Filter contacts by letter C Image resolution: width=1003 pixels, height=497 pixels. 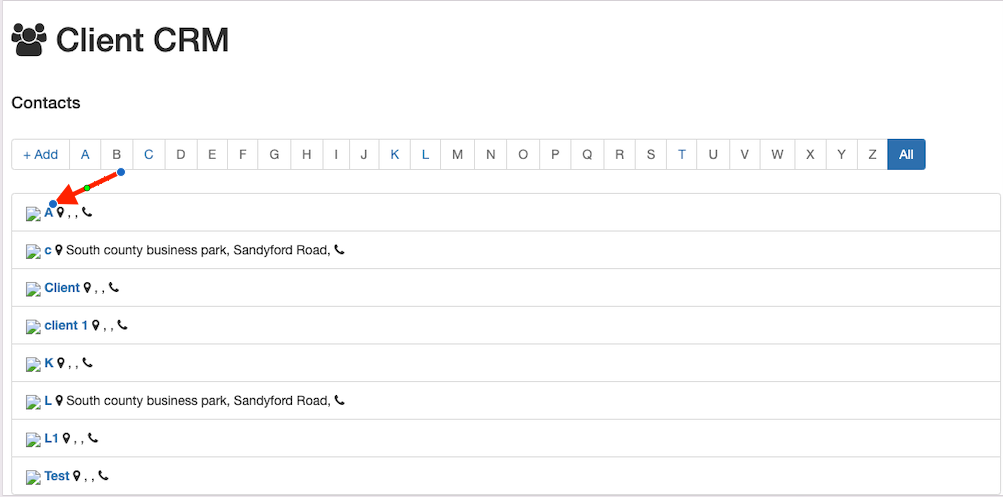point(149,154)
